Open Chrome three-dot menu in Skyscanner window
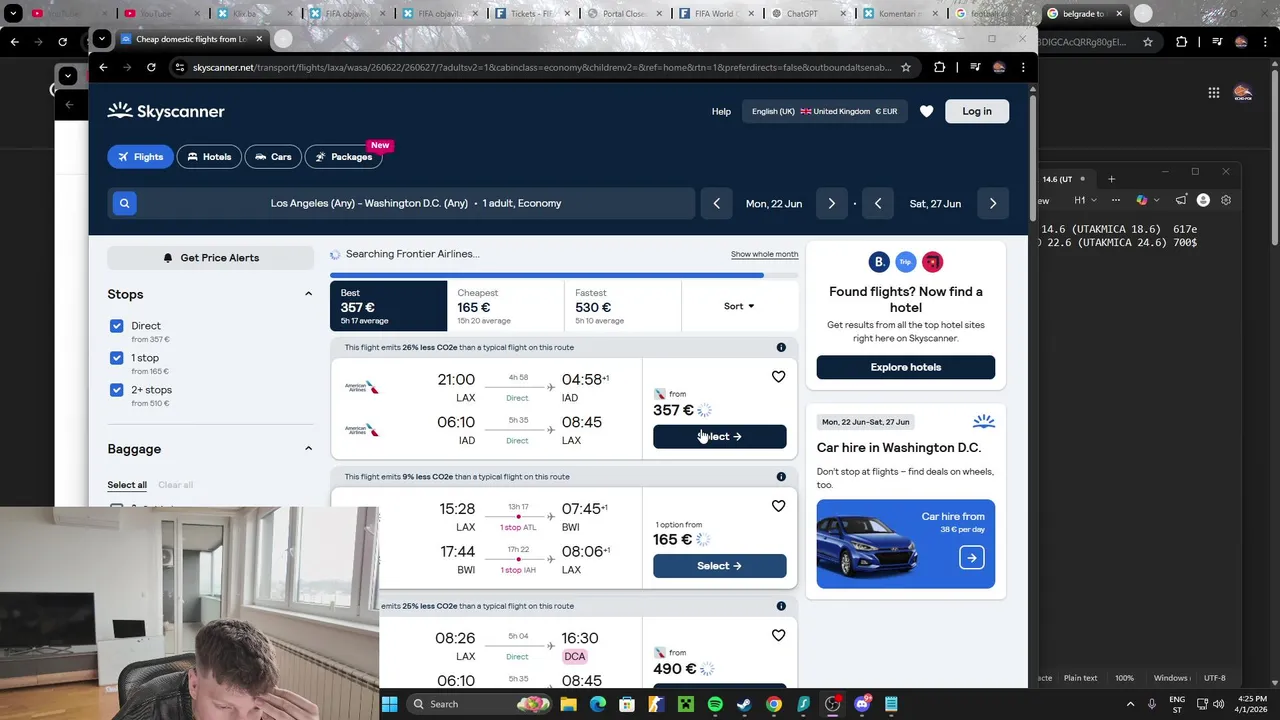Viewport: 1280px width, 720px height. pos(1023,67)
